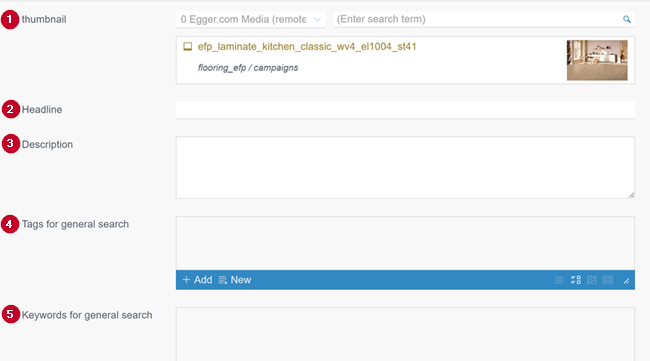Switch Tags list to grid thumbnails view

(608, 280)
